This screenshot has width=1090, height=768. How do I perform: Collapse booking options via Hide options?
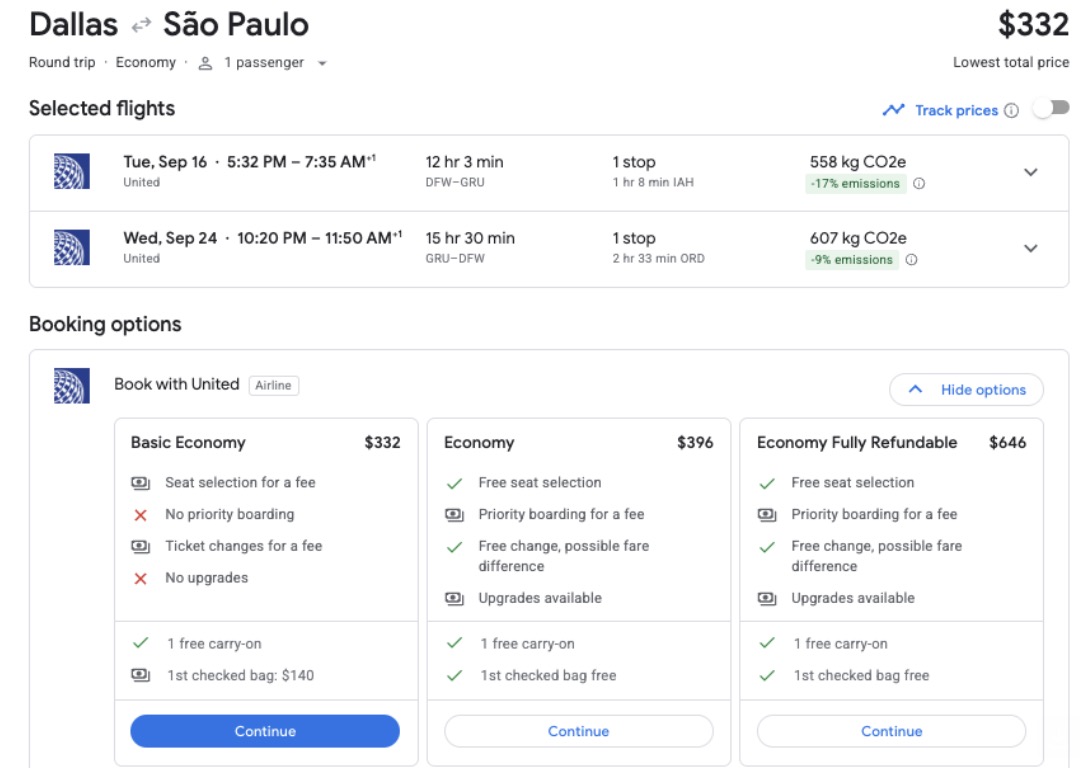965,389
